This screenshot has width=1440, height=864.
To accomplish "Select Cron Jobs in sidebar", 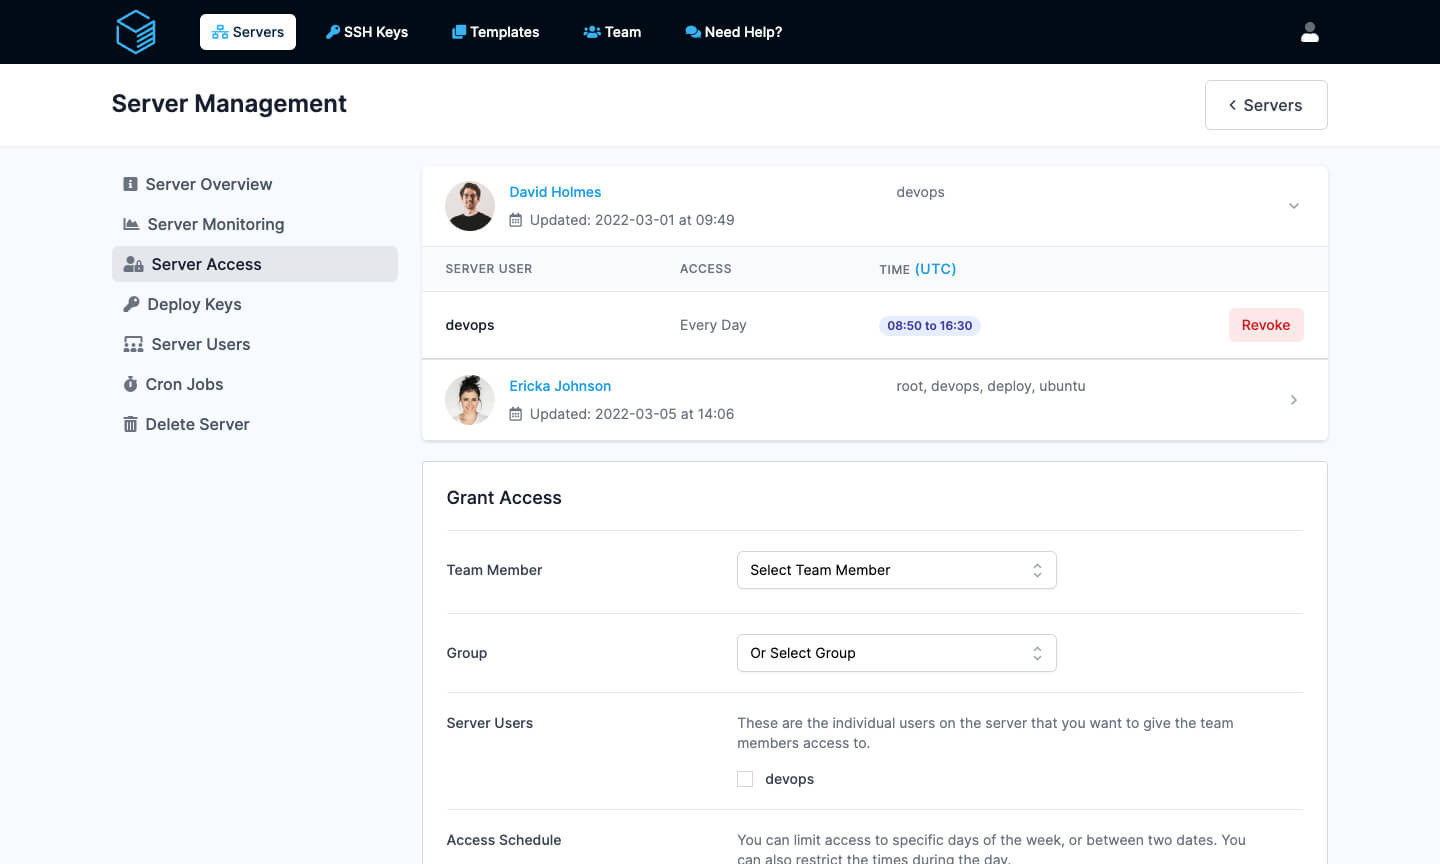I will point(255,384).
